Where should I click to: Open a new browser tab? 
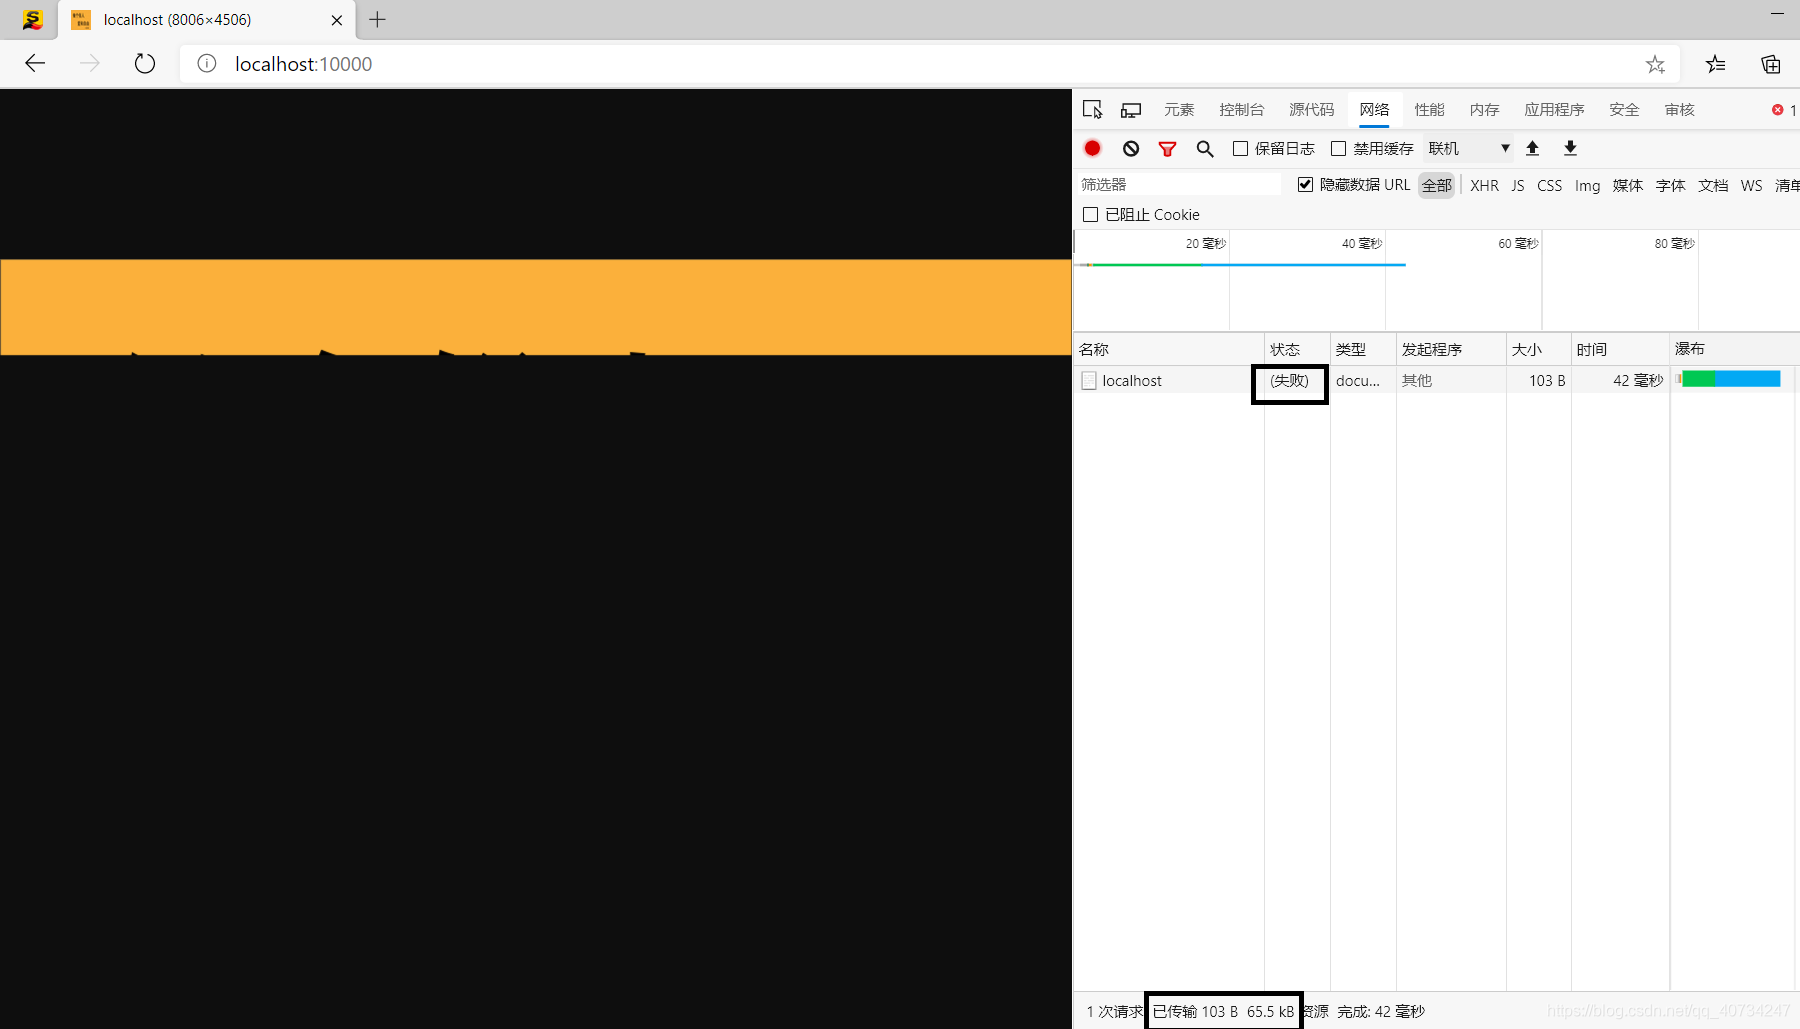(x=377, y=19)
